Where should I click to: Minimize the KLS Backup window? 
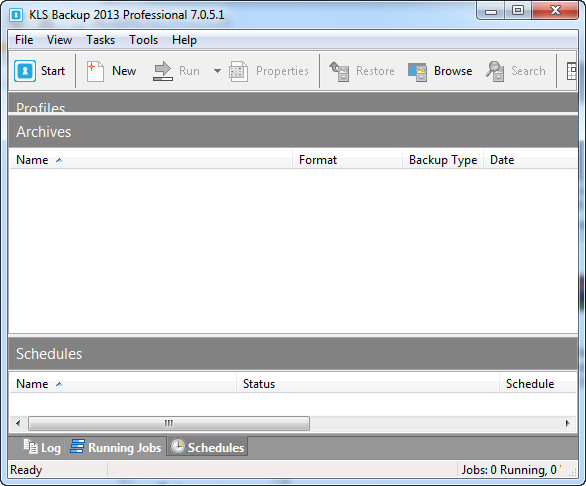pyautogui.click(x=491, y=11)
